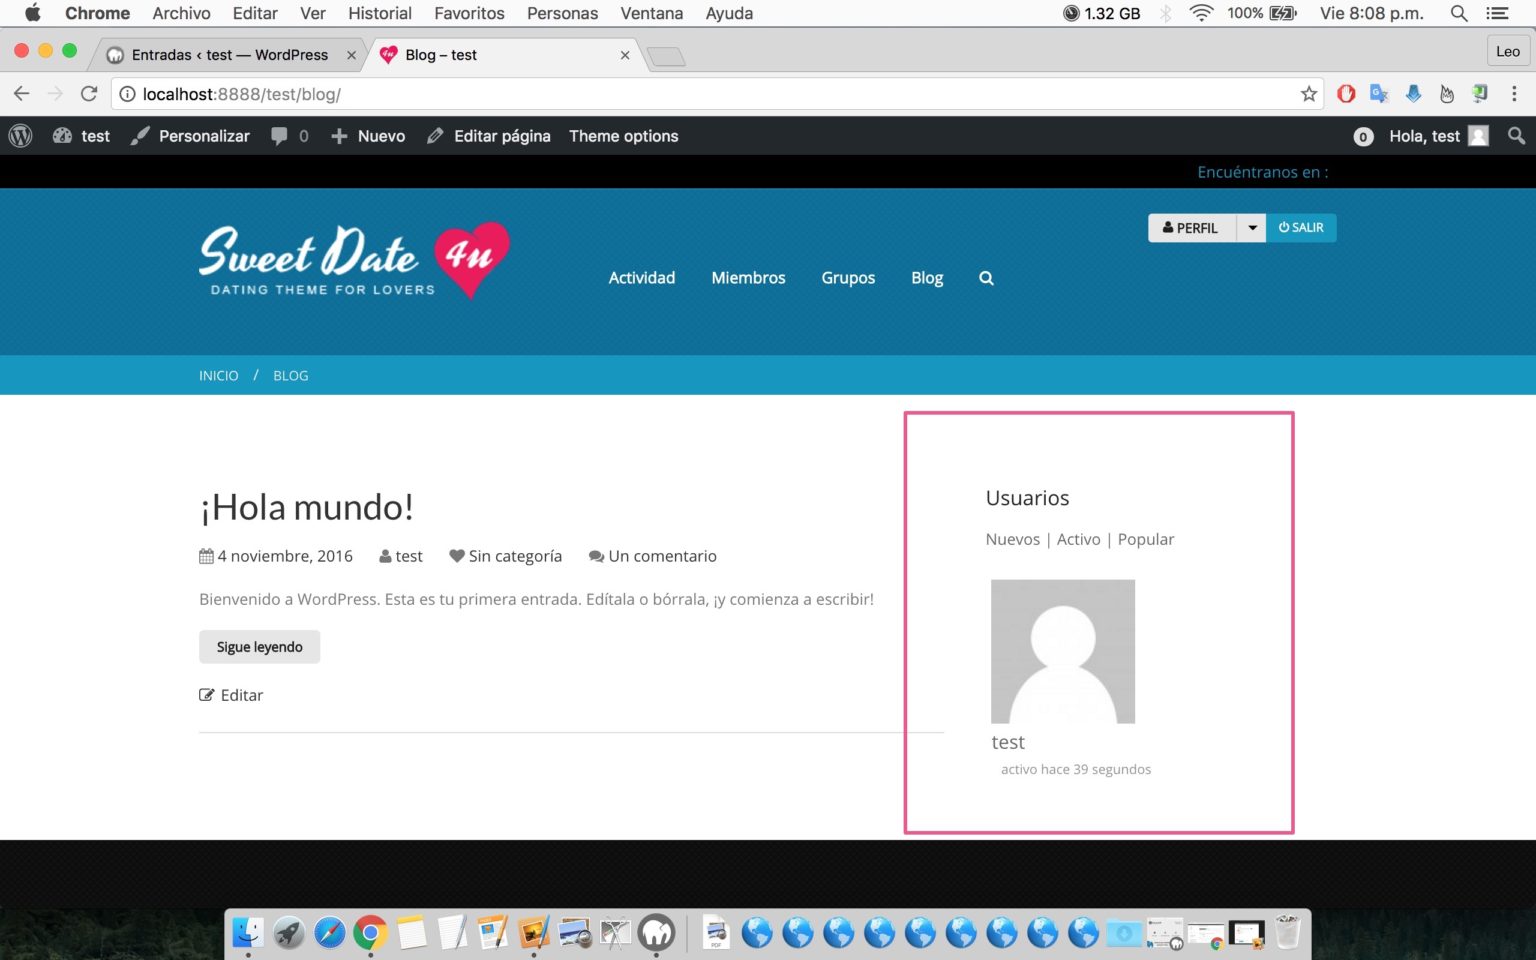This screenshot has width=1536, height=960.
Task: Open the Apple menu
Action: [x=32, y=13]
